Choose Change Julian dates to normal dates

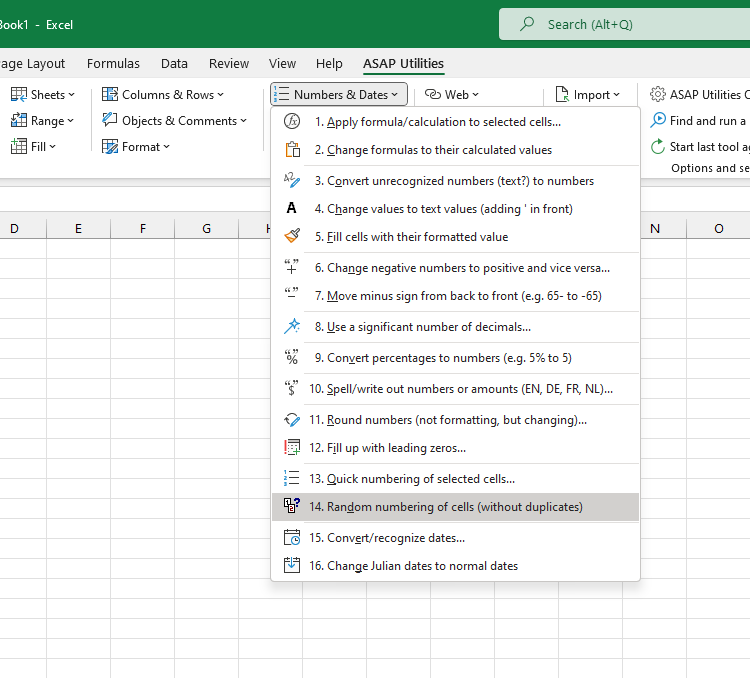[x=455, y=566]
